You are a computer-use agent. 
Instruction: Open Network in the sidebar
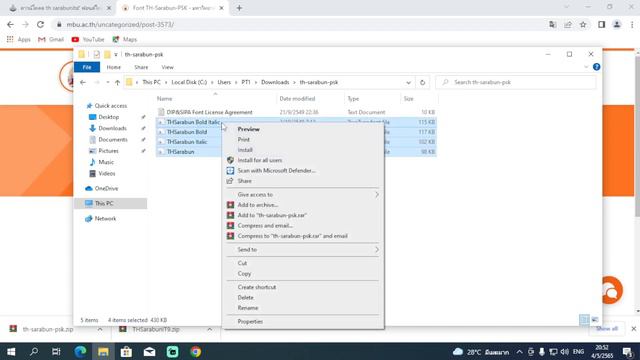[x=105, y=218]
